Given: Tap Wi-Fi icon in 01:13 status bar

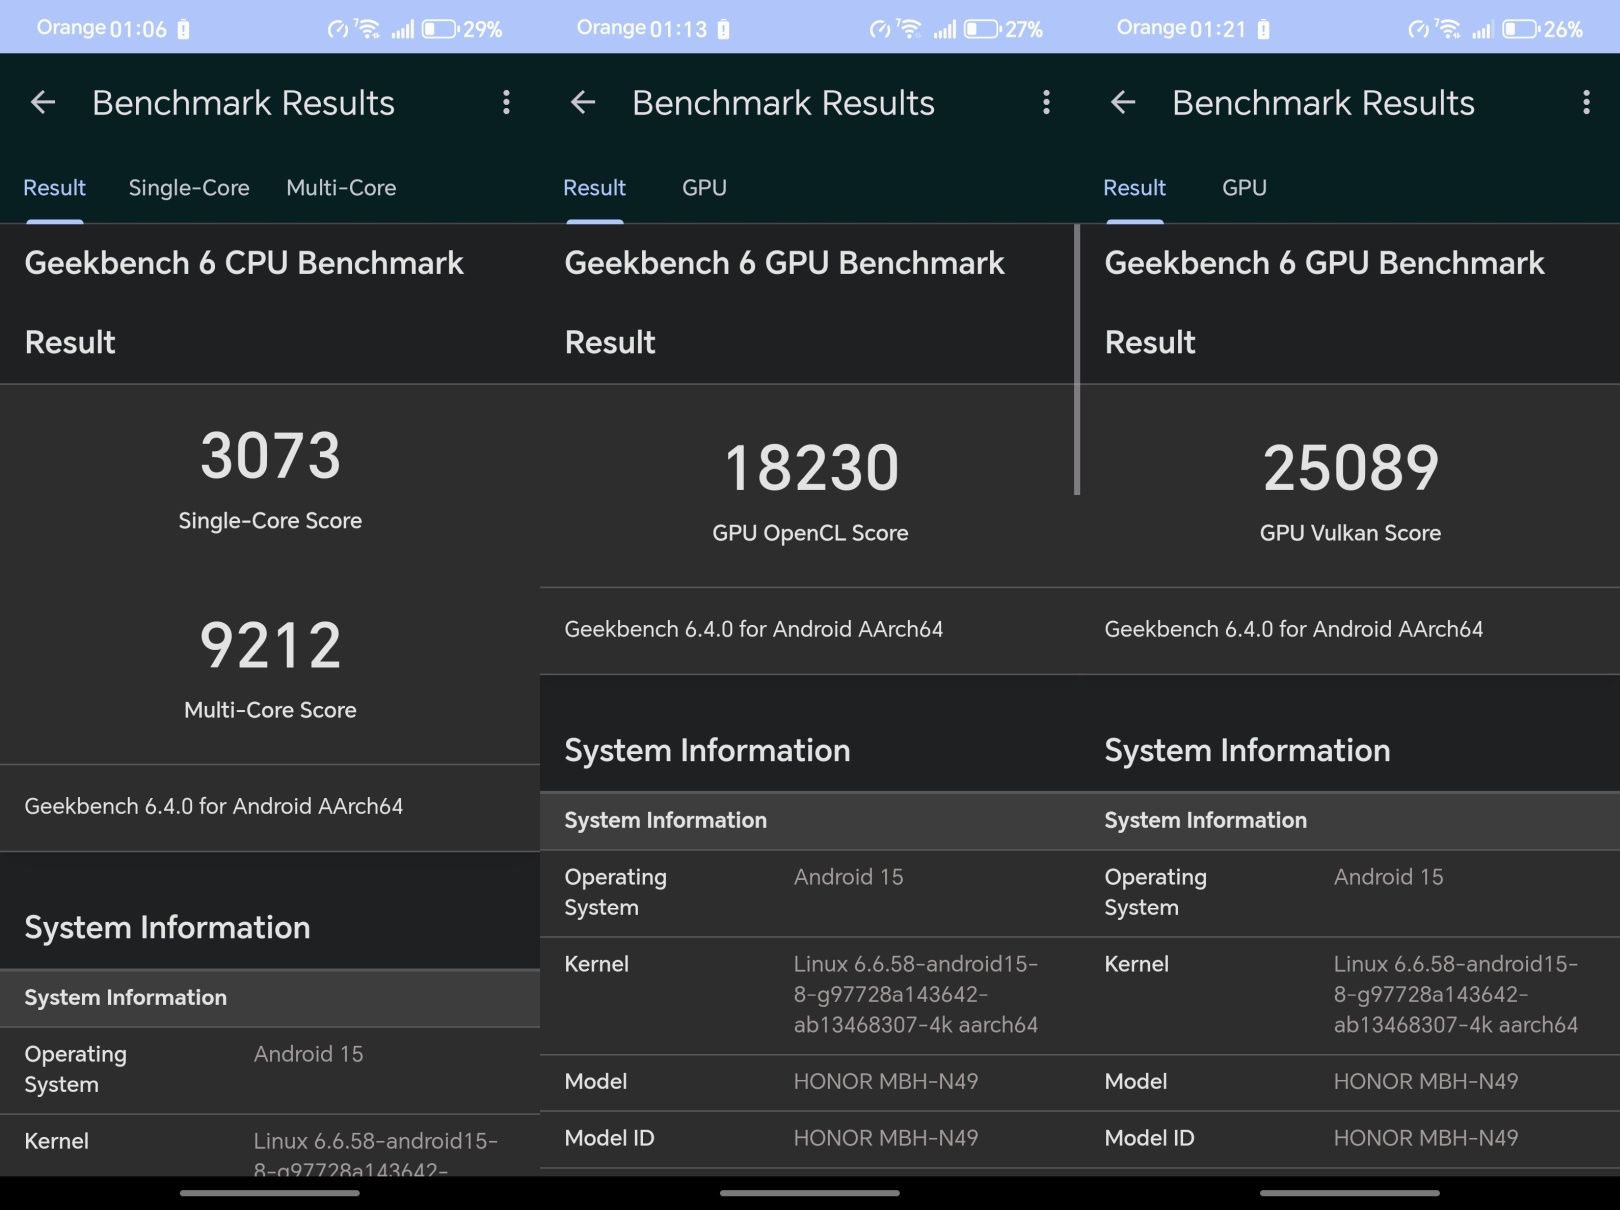Looking at the screenshot, I should point(909,28).
